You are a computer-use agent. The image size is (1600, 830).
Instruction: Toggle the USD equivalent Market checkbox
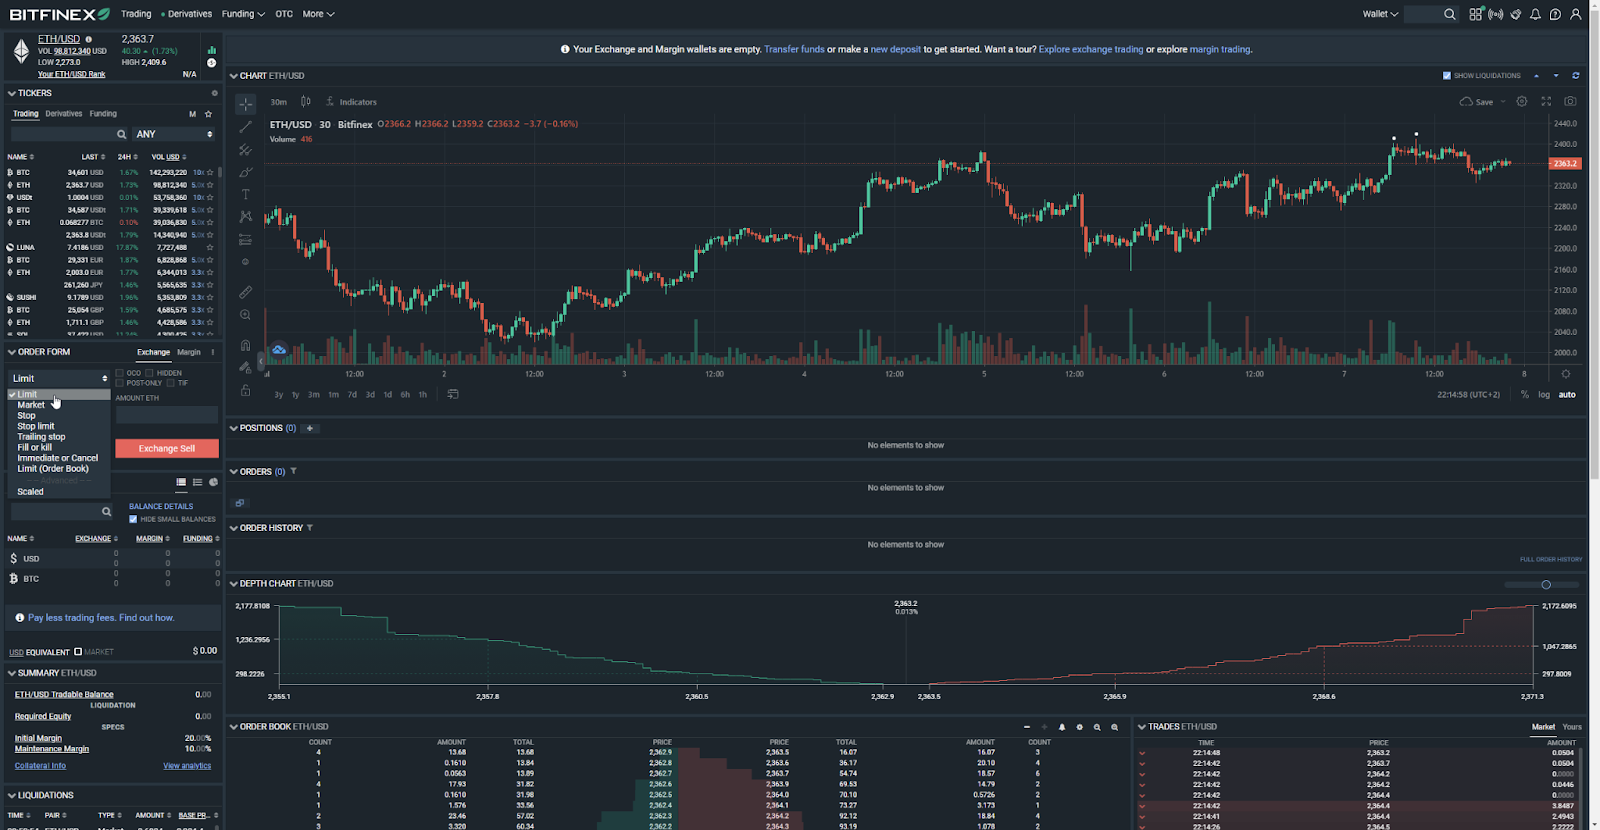pyautogui.click(x=78, y=652)
